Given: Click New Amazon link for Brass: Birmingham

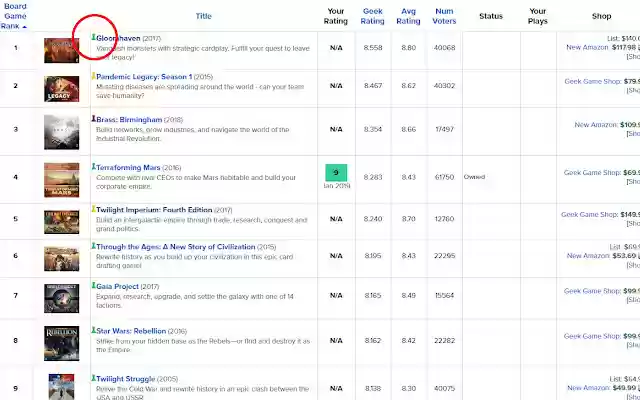Looking at the screenshot, I should 596,124.
